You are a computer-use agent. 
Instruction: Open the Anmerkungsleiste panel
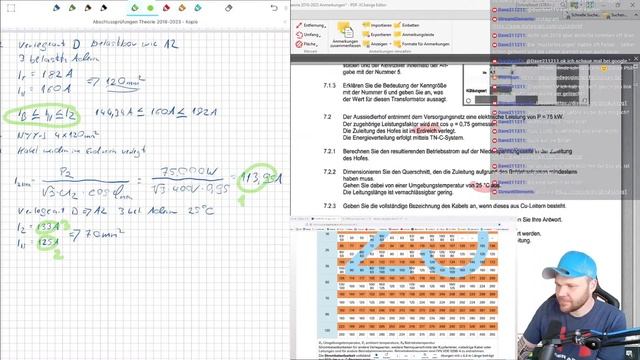click(x=414, y=35)
